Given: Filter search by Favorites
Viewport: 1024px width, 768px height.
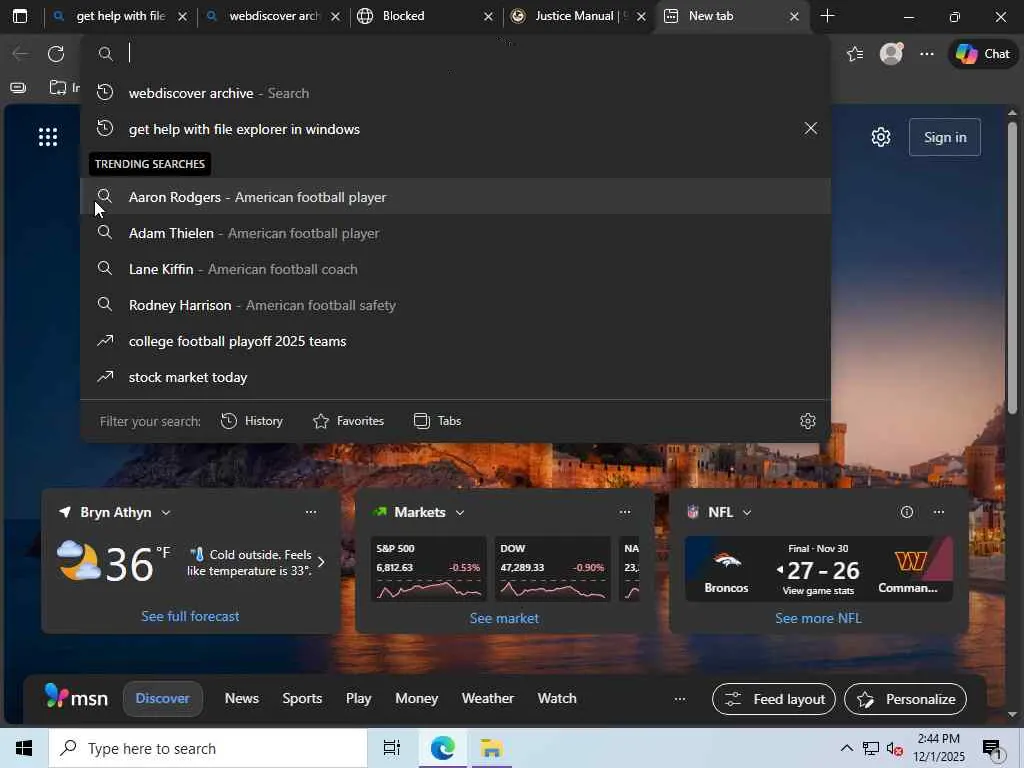Looking at the screenshot, I should [349, 421].
